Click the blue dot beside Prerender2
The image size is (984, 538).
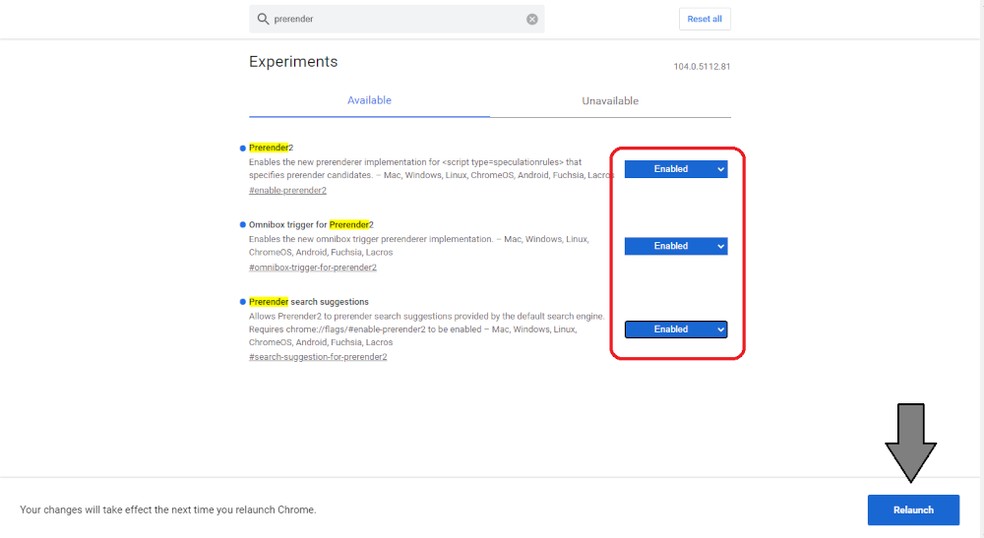(243, 148)
